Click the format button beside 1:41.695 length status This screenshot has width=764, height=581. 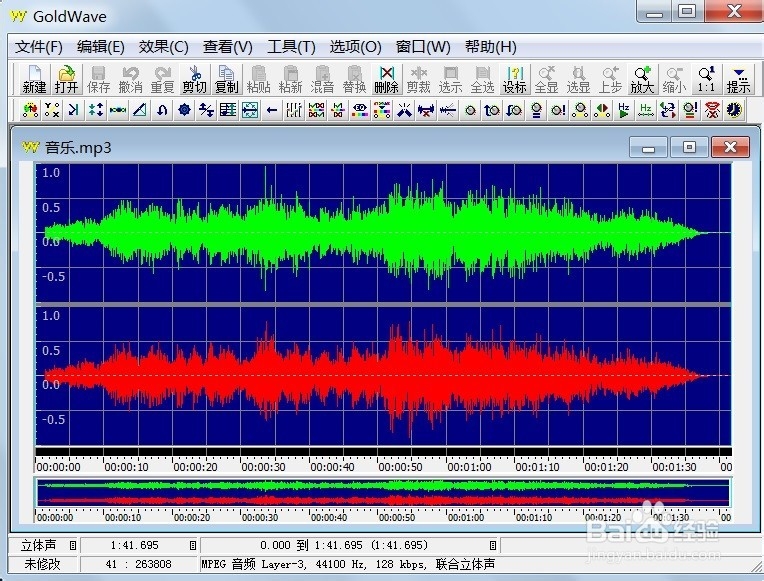(193, 545)
